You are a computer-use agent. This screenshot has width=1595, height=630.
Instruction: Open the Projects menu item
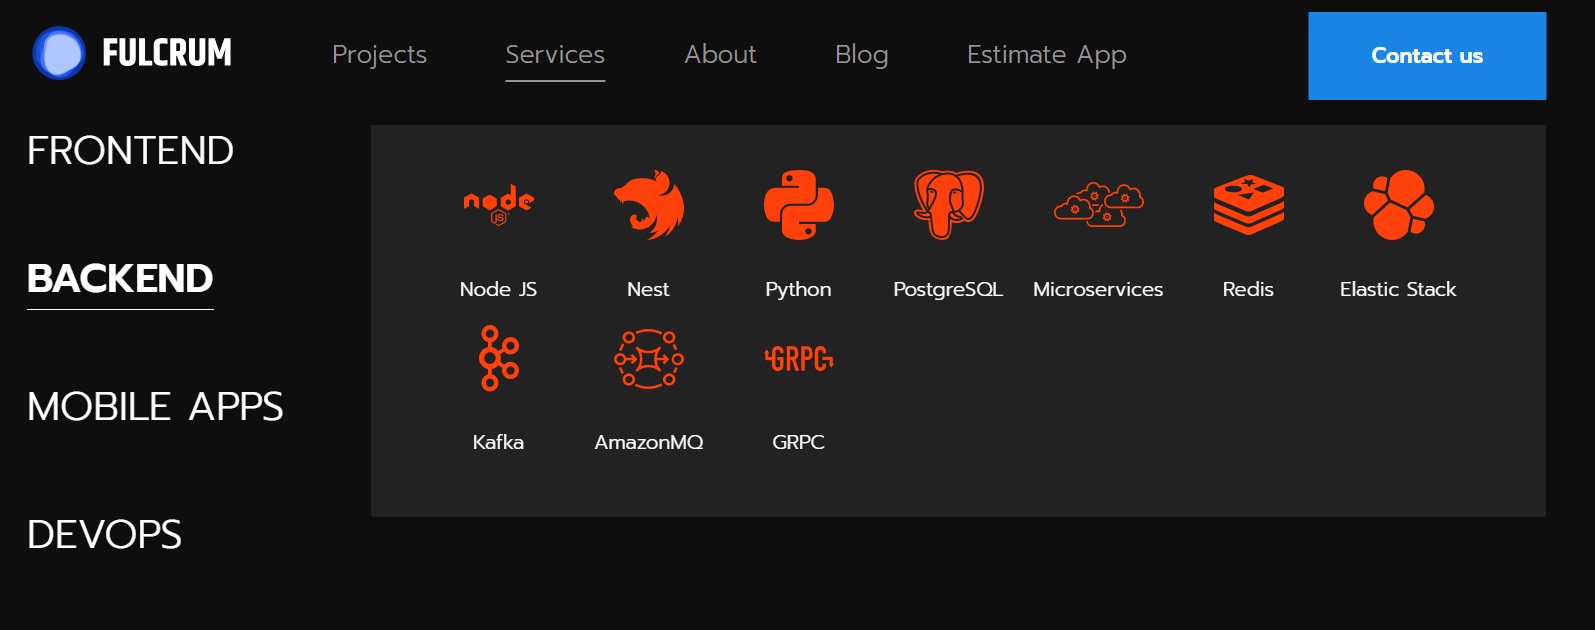(x=379, y=55)
